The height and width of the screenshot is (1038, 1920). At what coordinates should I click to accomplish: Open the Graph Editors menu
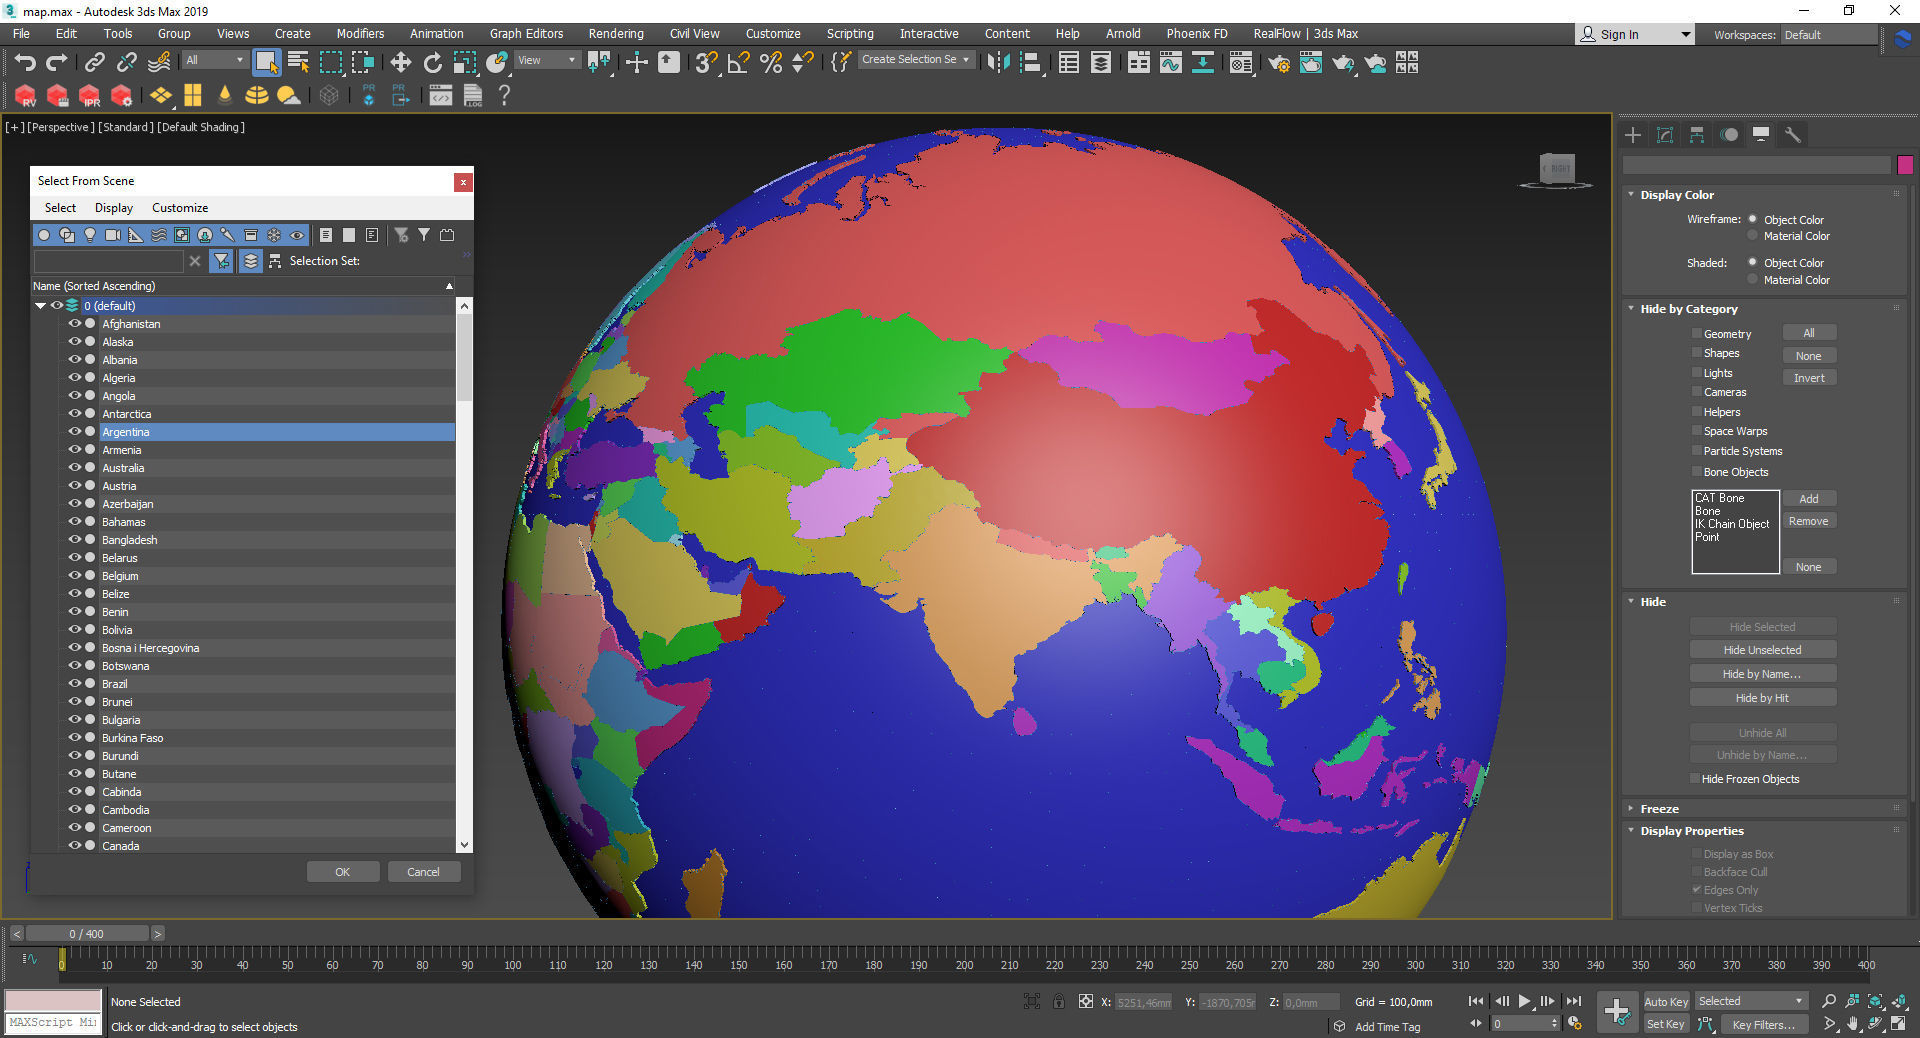526,34
